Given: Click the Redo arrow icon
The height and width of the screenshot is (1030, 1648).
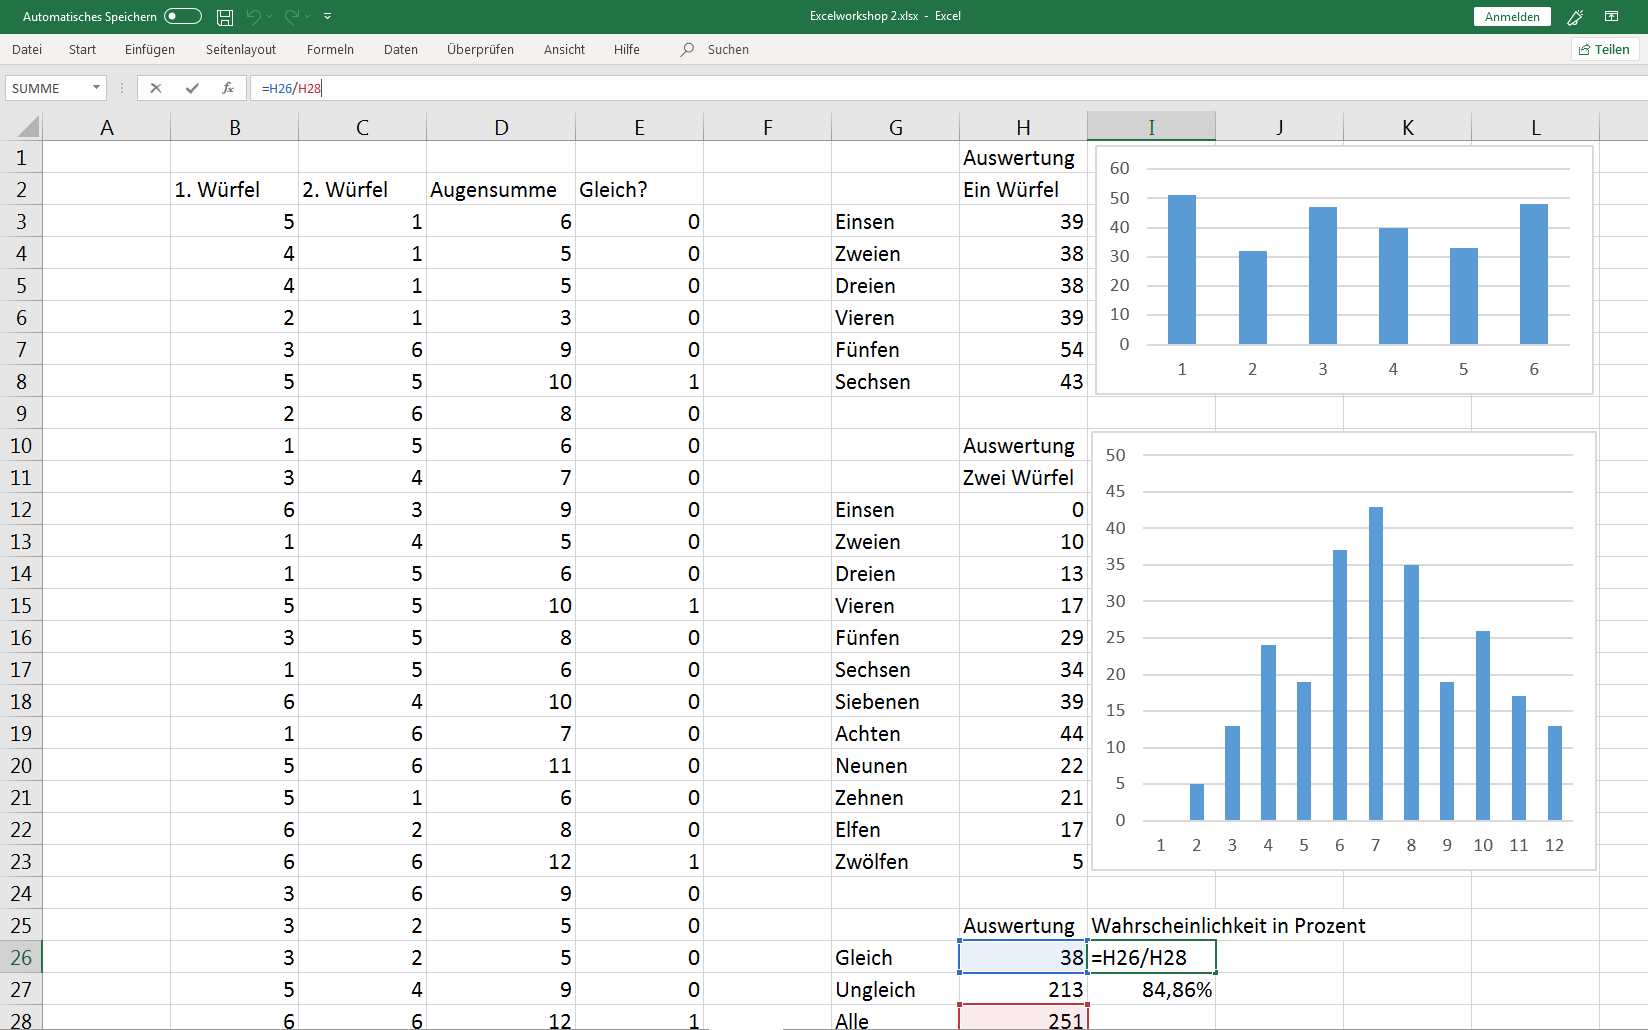Looking at the screenshot, I should (292, 16).
